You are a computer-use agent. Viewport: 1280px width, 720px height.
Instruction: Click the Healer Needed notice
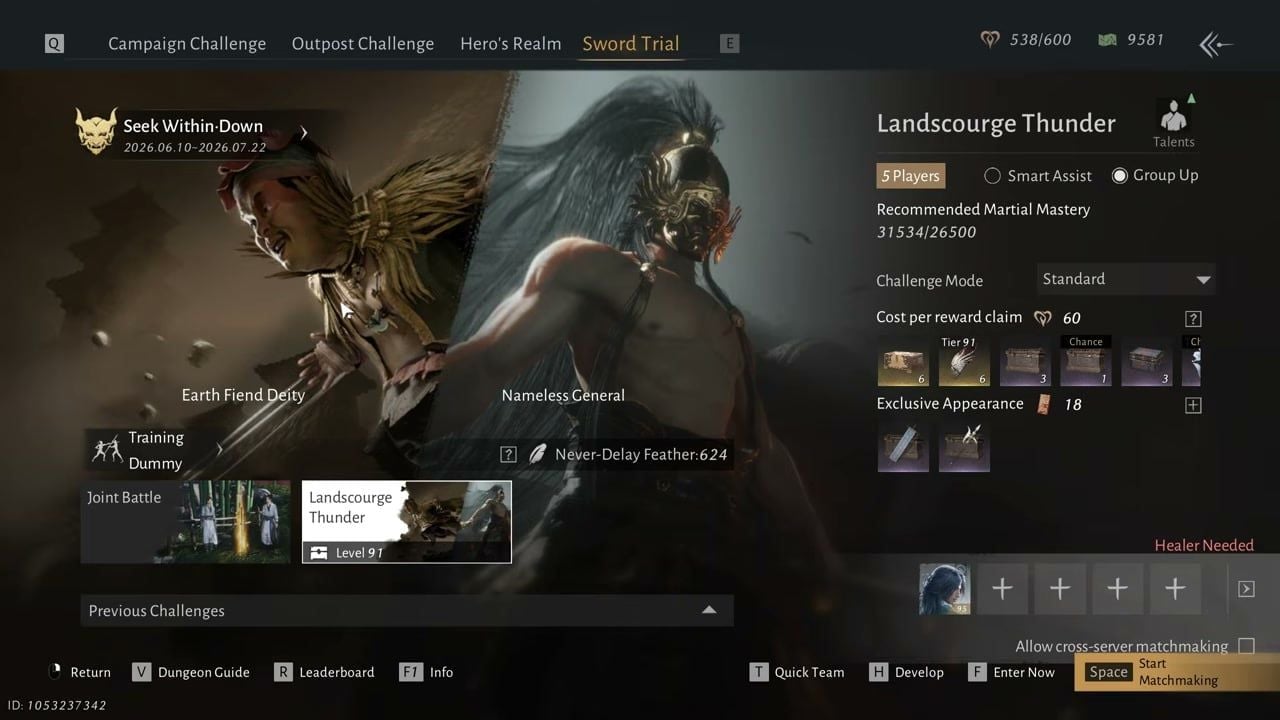(1204, 545)
